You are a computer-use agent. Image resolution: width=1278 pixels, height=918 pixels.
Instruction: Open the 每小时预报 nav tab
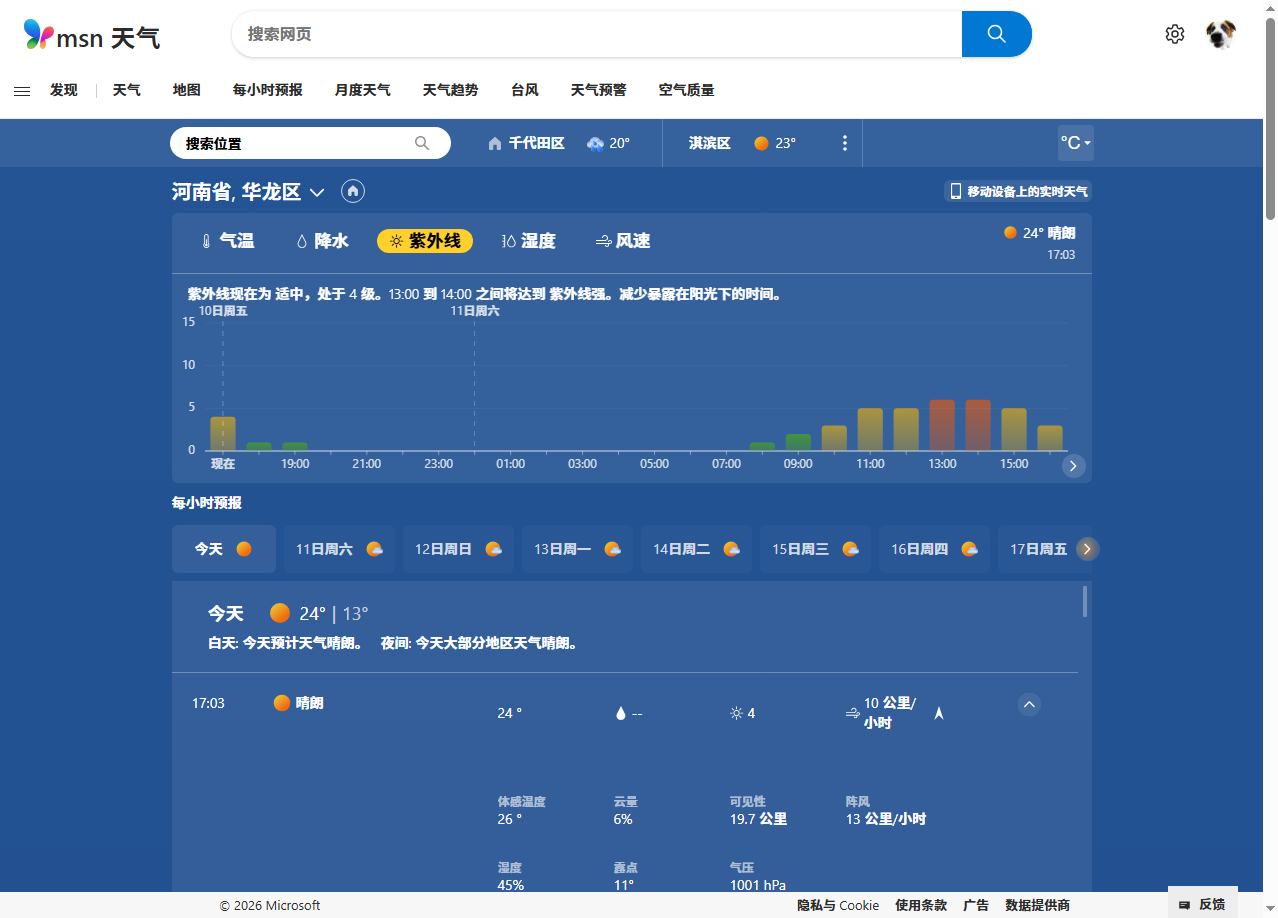point(267,90)
